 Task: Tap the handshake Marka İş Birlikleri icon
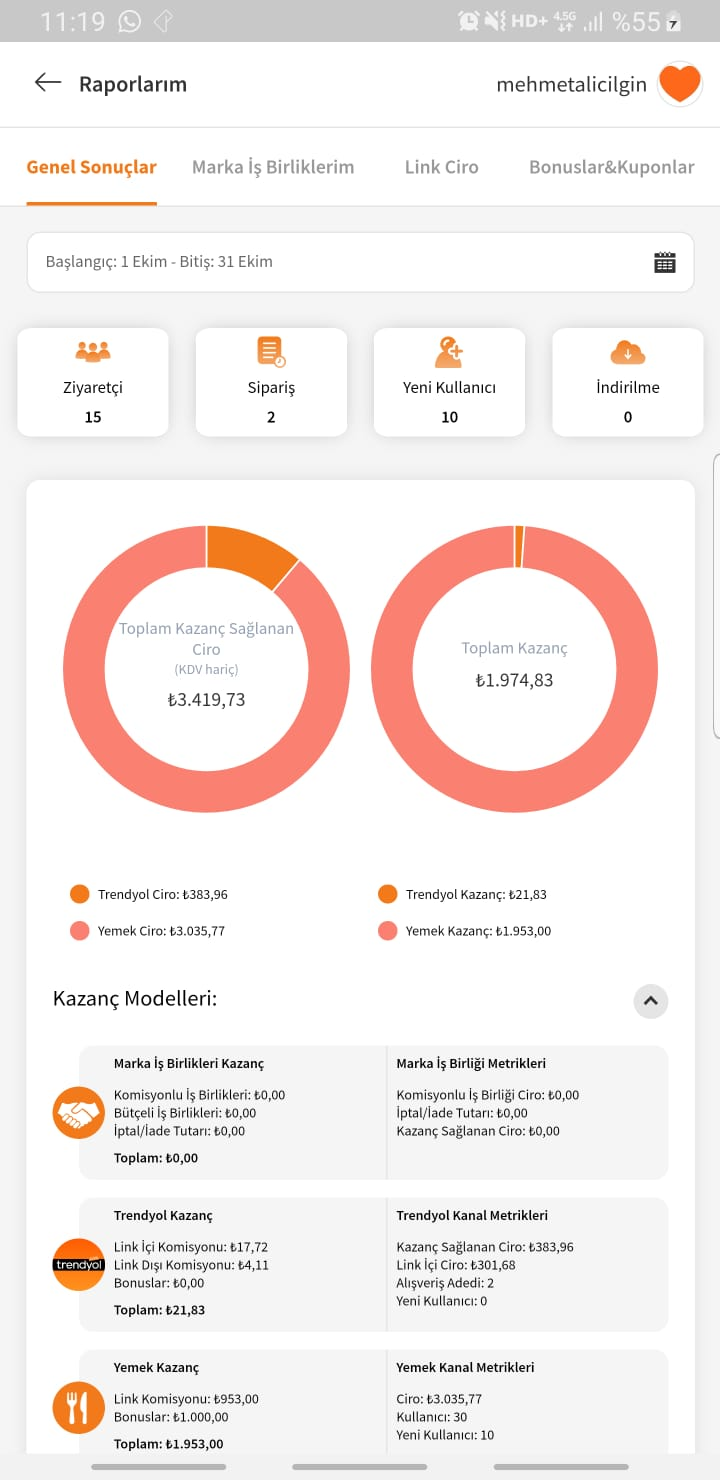click(78, 1112)
